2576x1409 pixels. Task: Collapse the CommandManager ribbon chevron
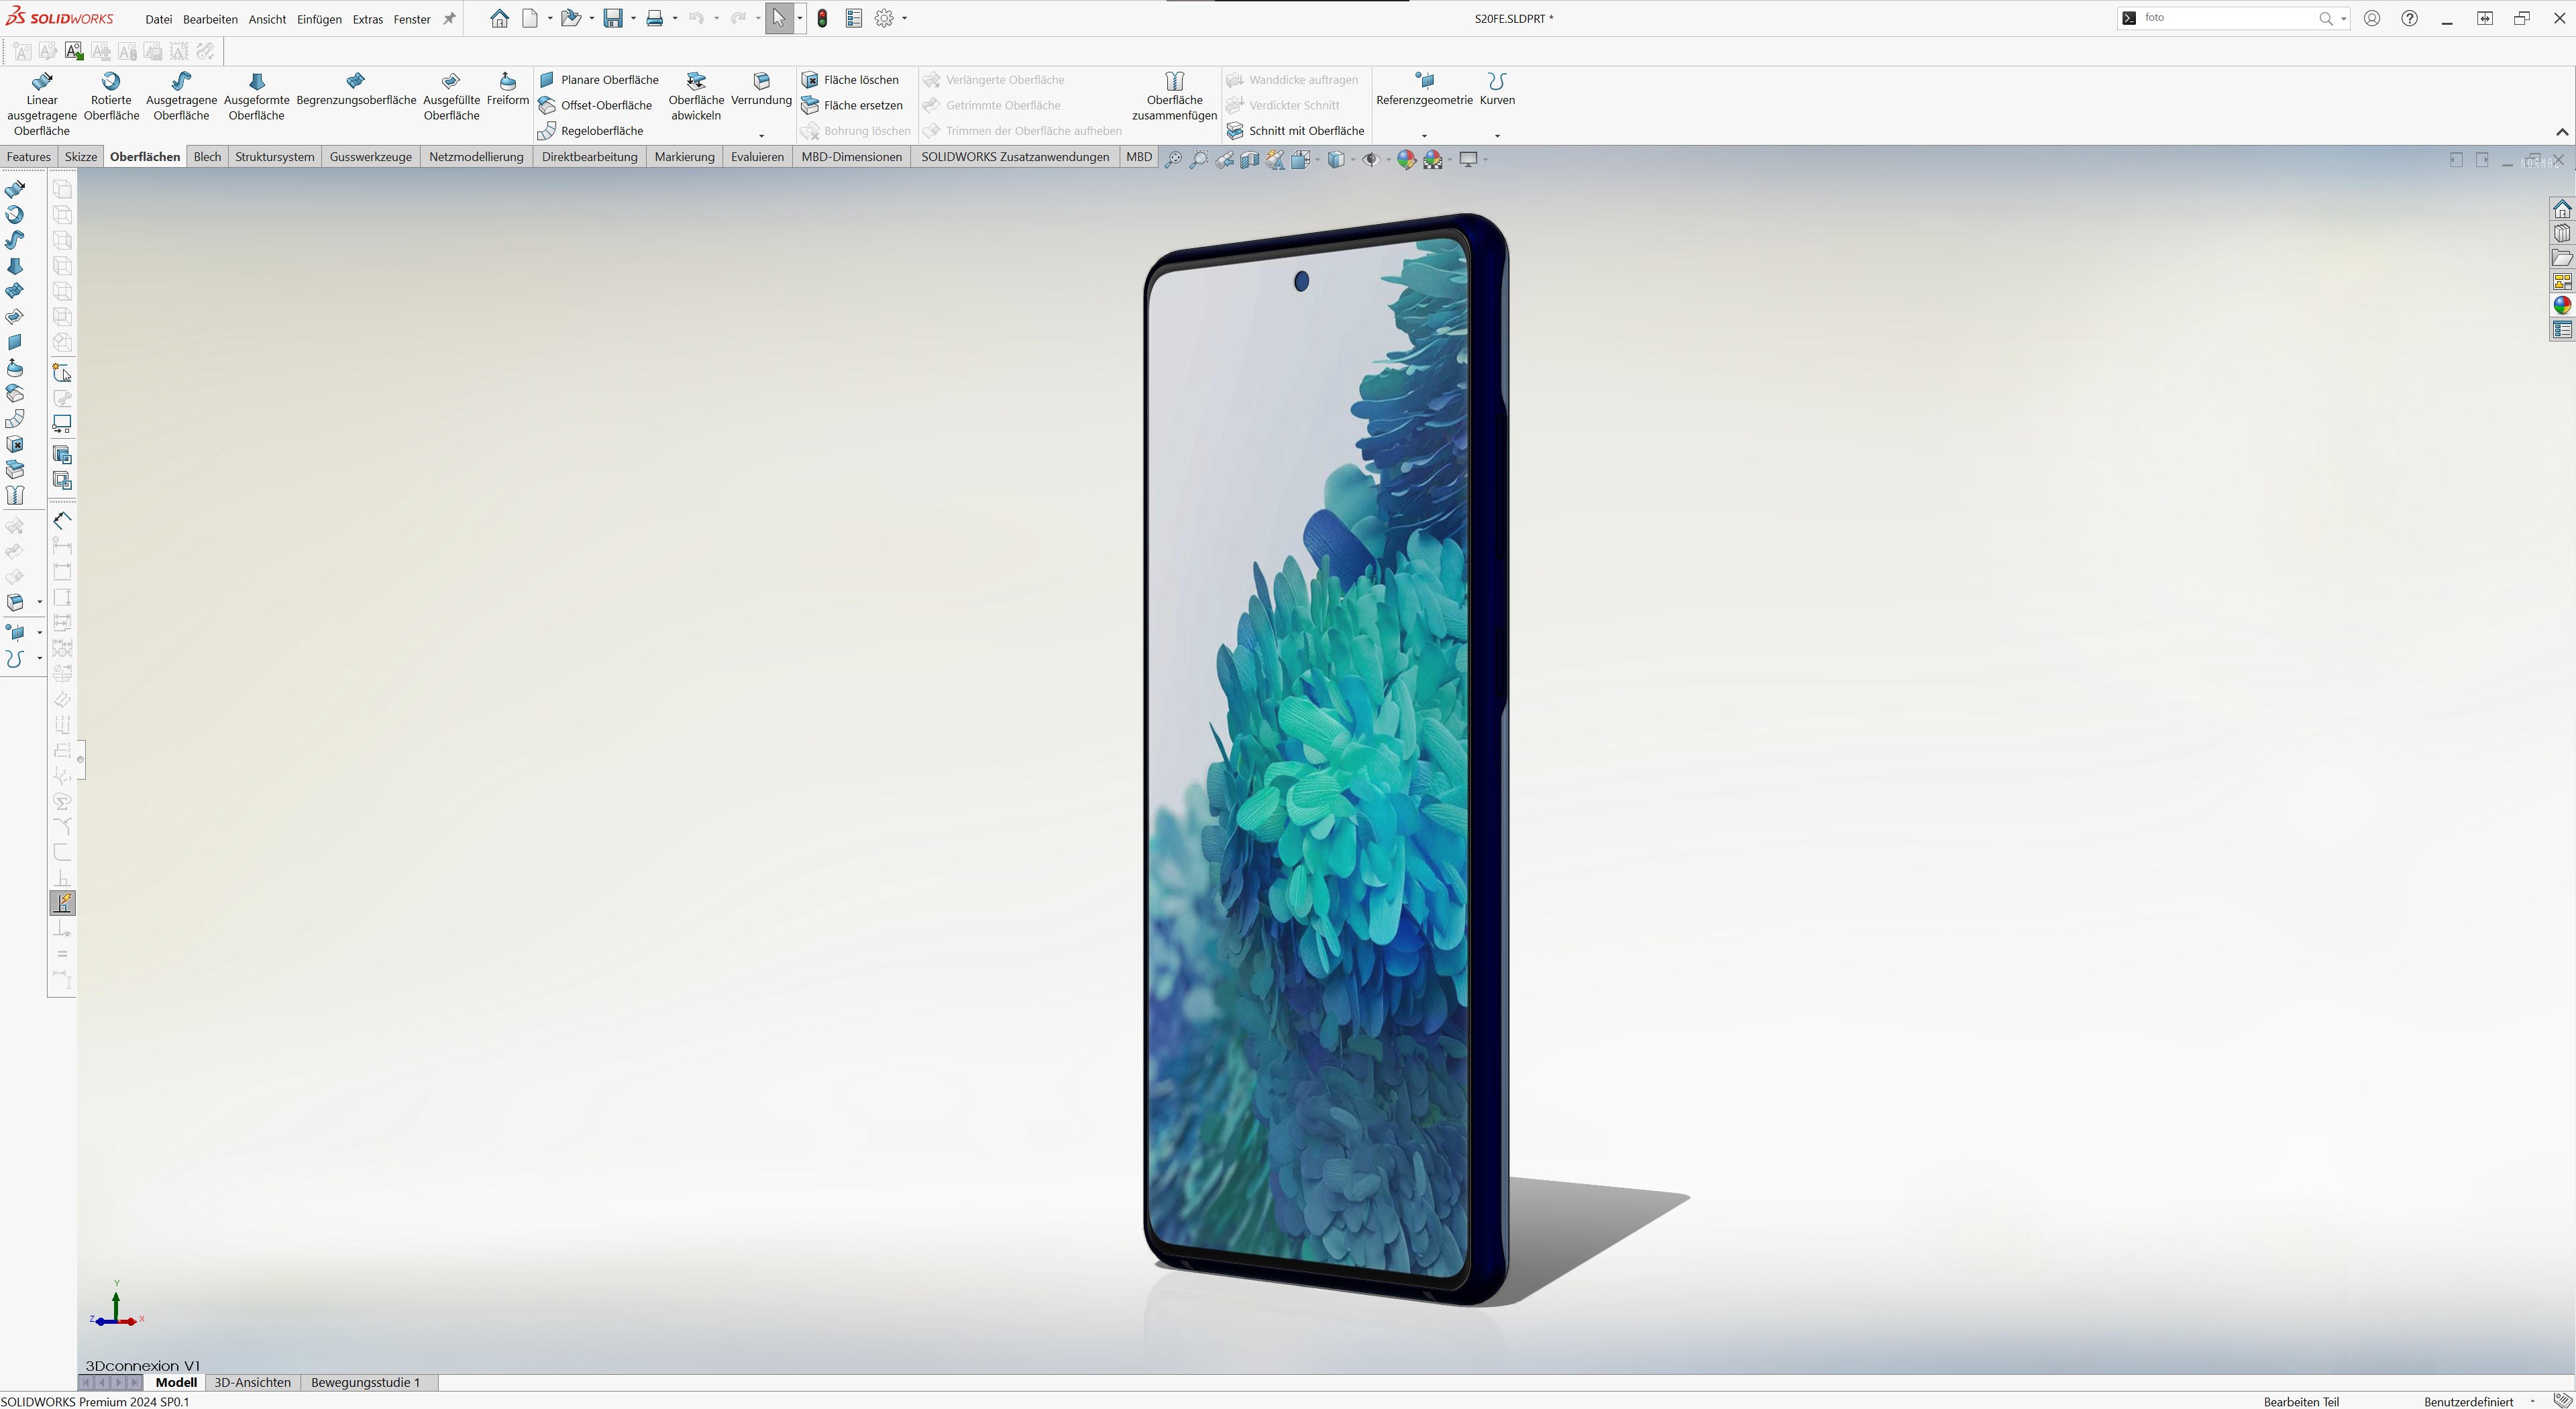(x=2562, y=132)
